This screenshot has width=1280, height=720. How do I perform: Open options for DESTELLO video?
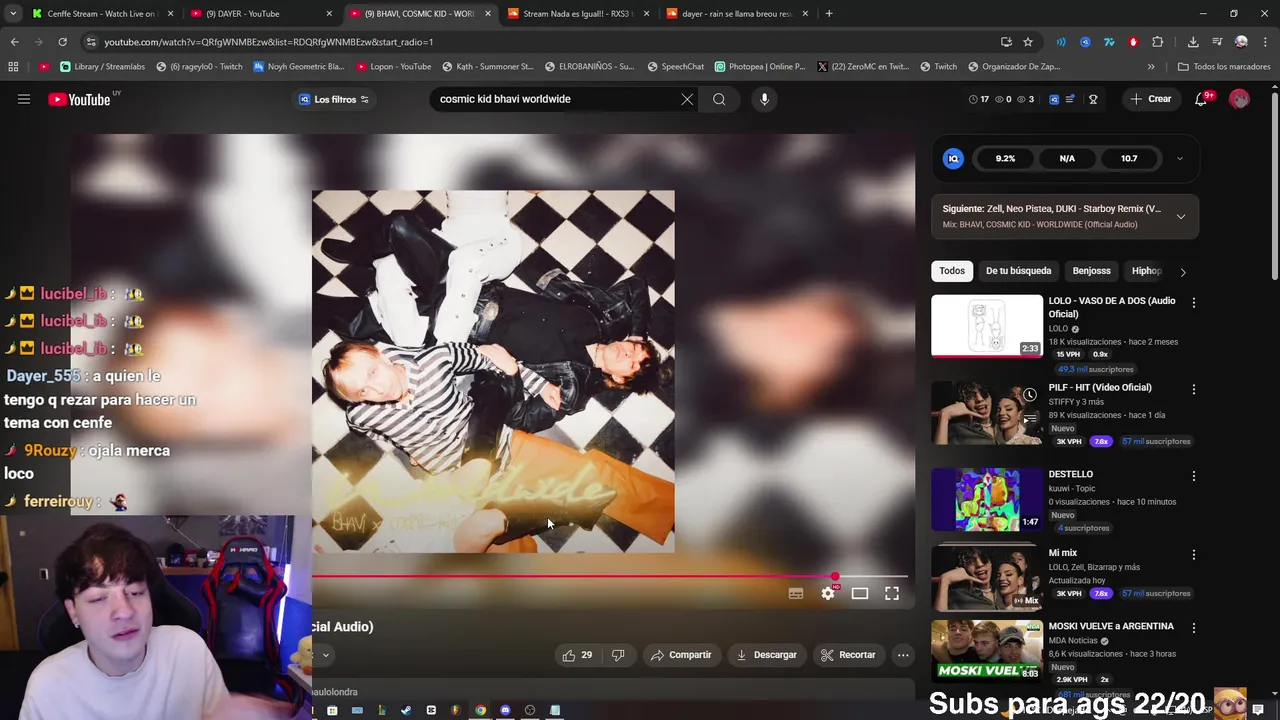pyautogui.click(x=1193, y=476)
